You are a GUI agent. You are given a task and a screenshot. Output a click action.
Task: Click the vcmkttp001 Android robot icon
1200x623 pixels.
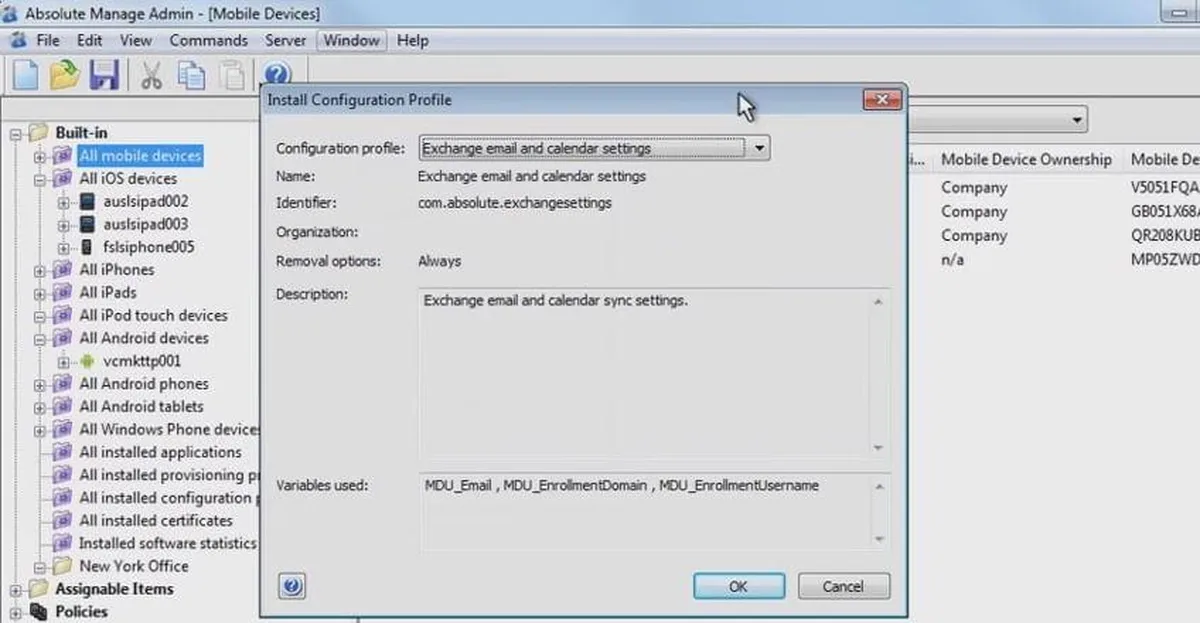tap(88, 361)
